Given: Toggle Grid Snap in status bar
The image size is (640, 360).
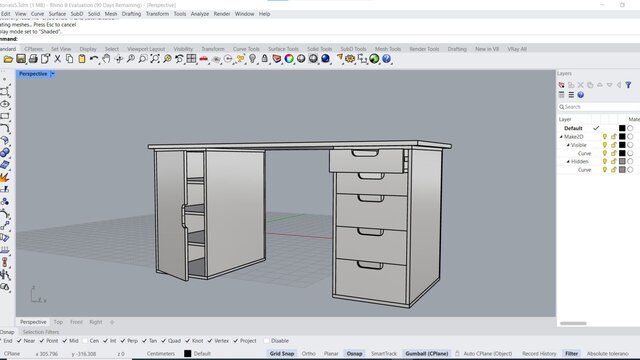Looking at the screenshot, I should (282, 353).
